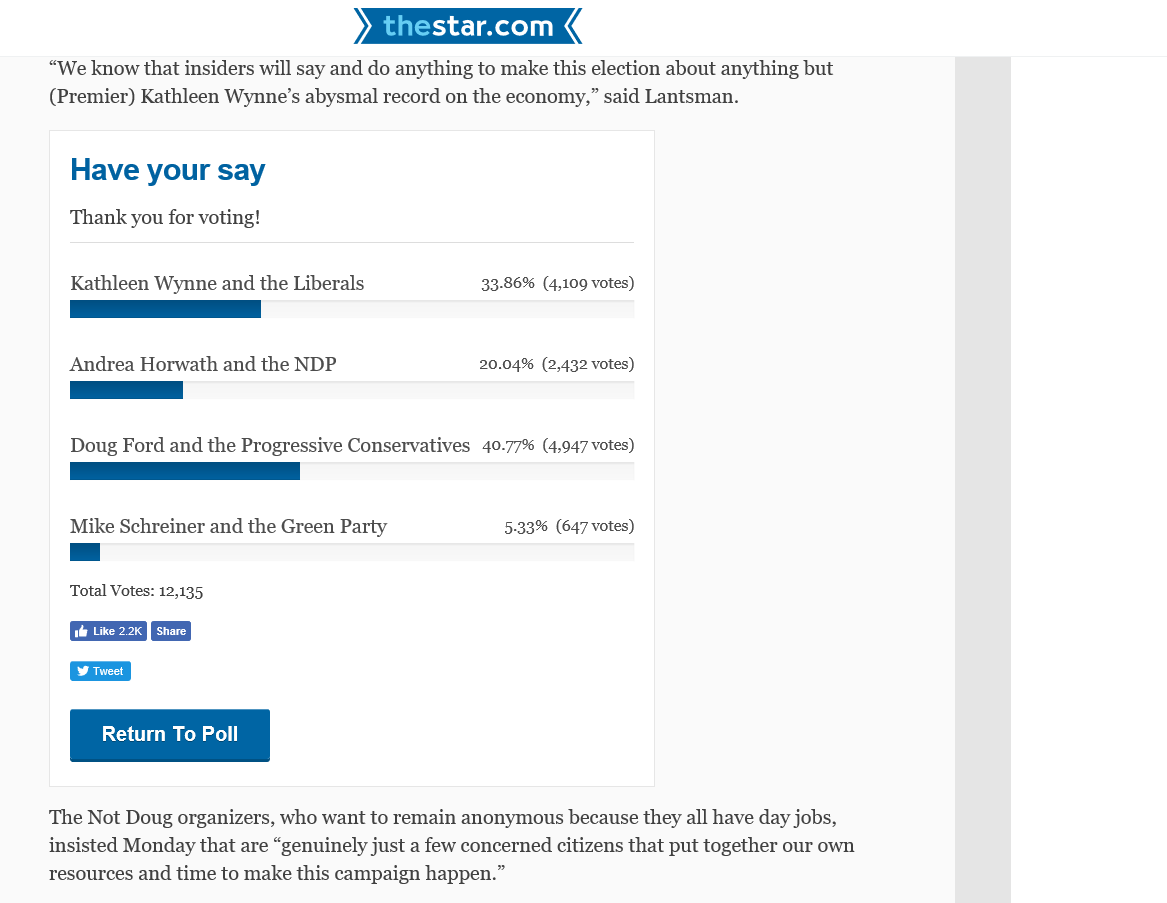
Task: Click the Andrea Horwath NDP results bar
Action: (352, 391)
